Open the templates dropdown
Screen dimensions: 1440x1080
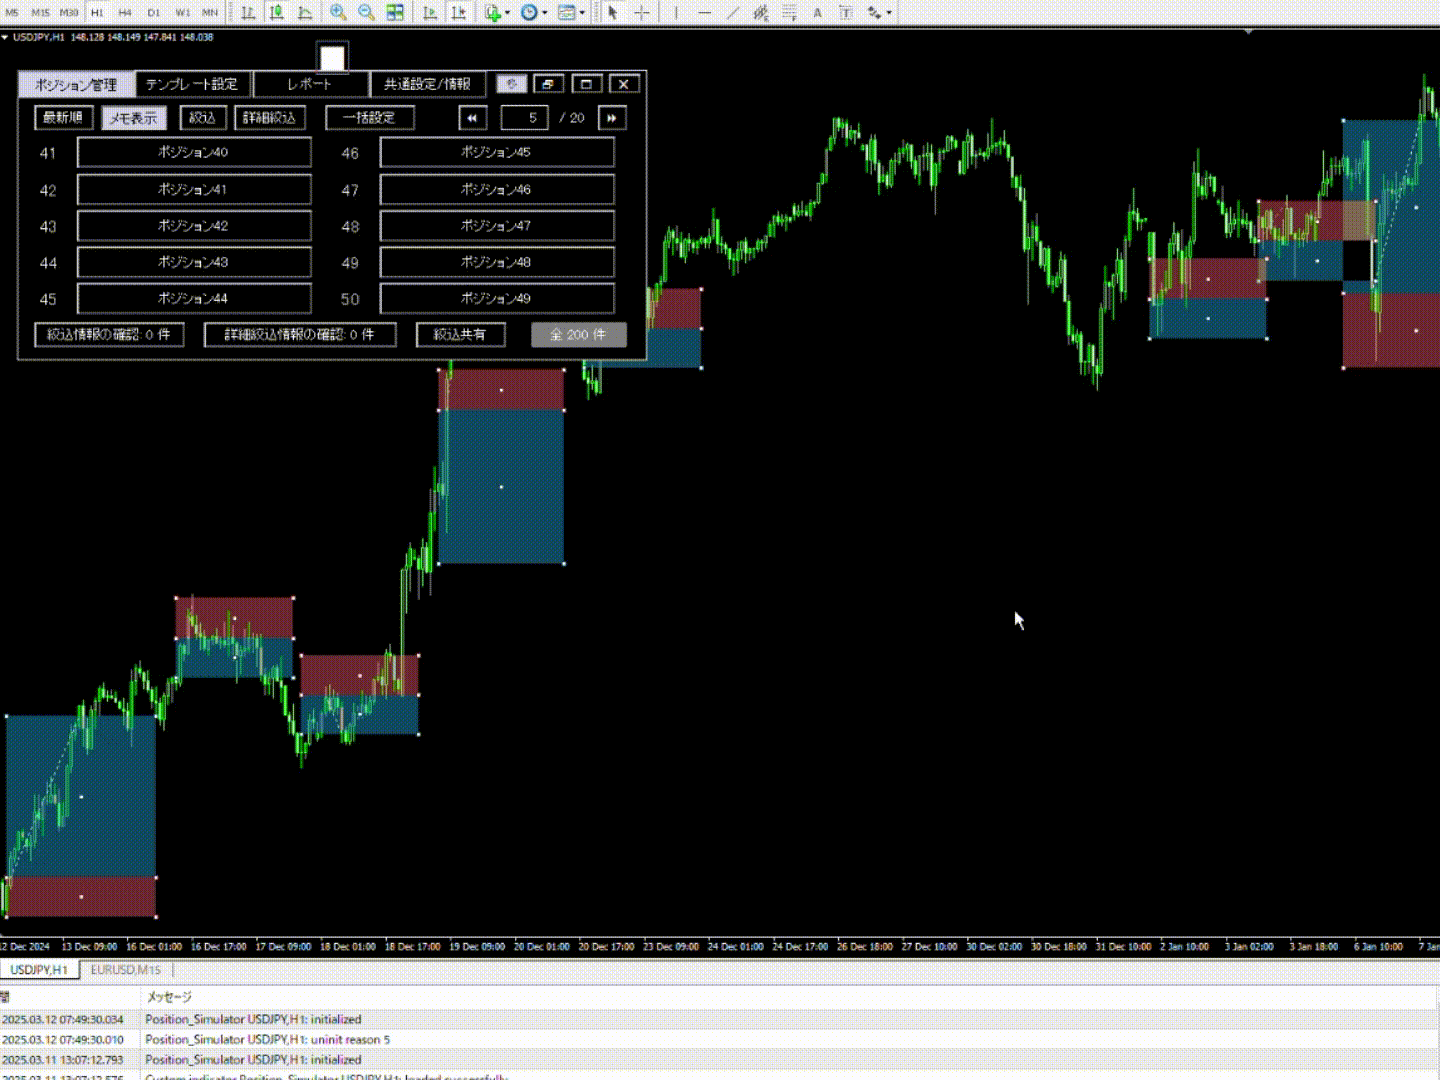570,12
